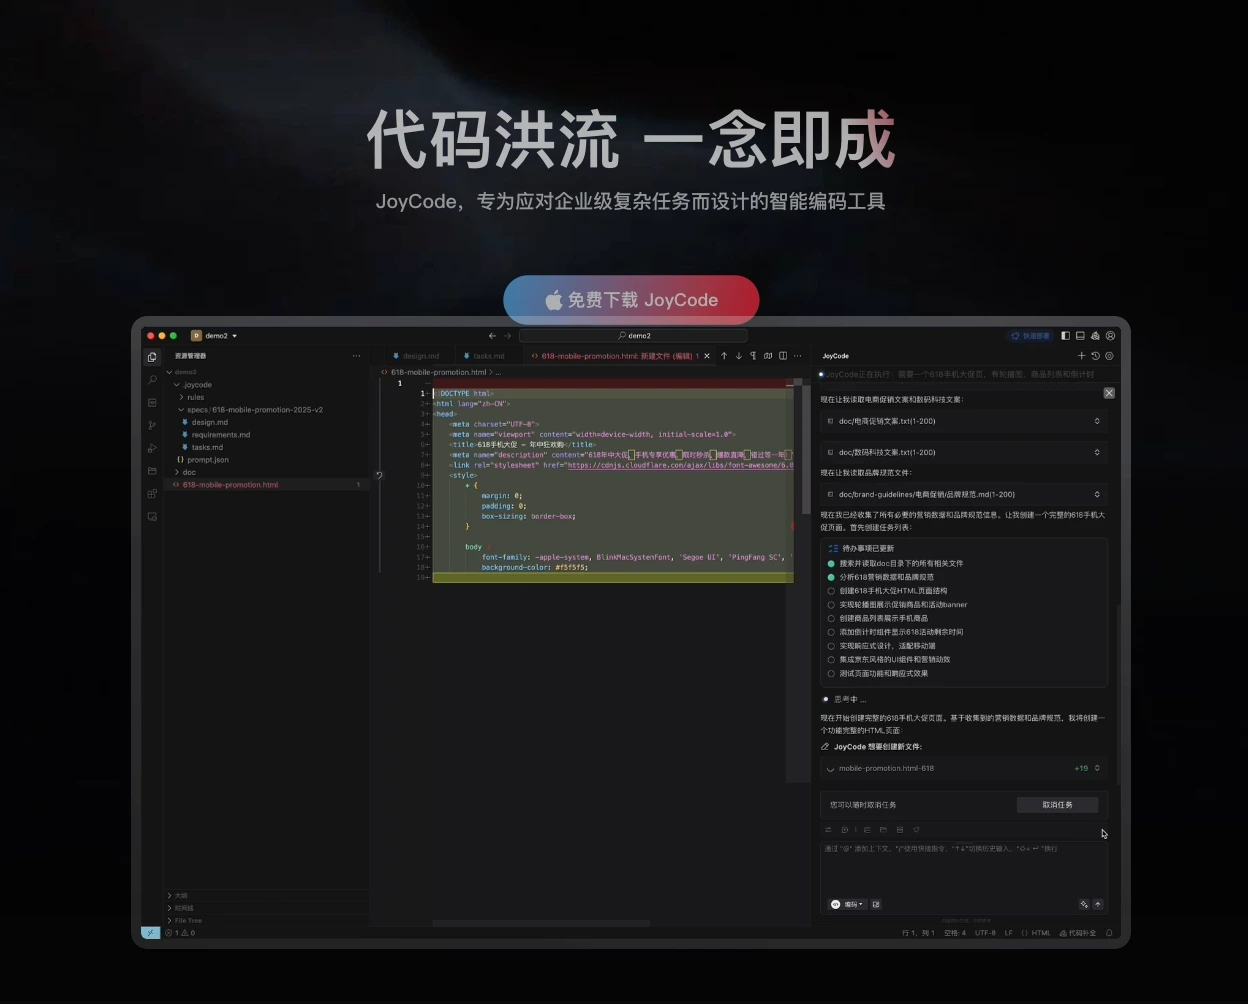Screen dimensions: 1248x1004
Task: Click the notification bell in status bar
Action: point(1109,933)
